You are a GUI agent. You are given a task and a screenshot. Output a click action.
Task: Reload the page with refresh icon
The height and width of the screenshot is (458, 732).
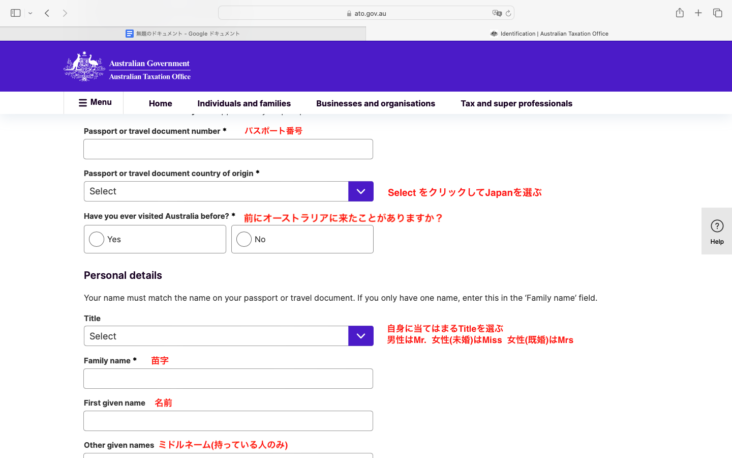coord(509,13)
